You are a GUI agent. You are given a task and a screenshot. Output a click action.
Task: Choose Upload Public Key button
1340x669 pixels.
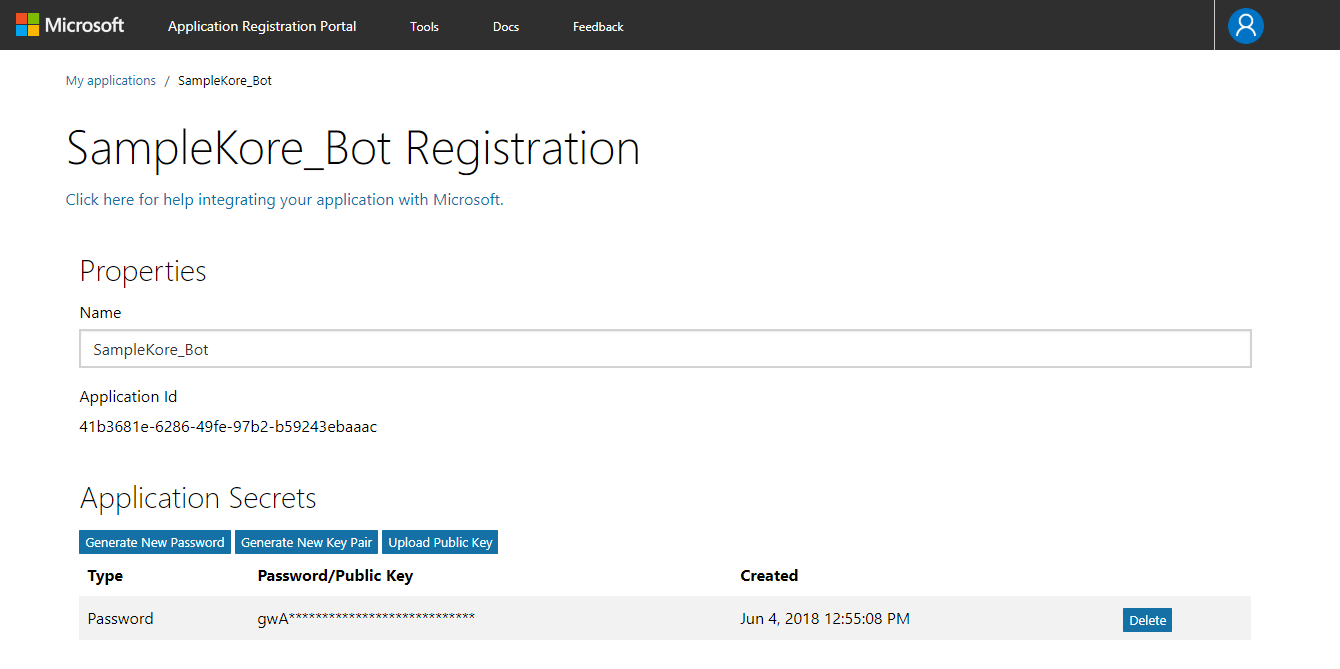click(x=440, y=542)
